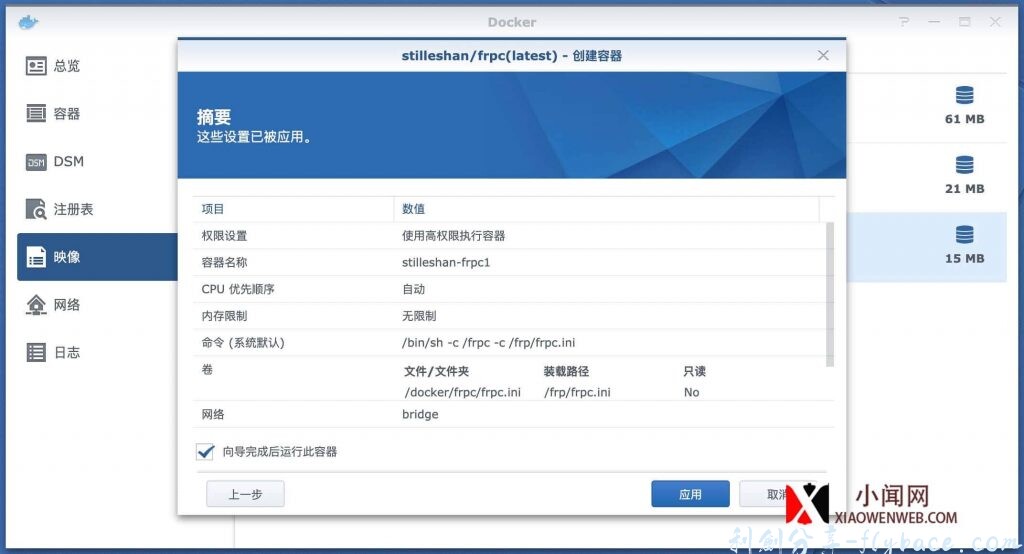Open the 网络 network section
The height and width of the screenshot is (554, 1024).
(x=97, y=304)
